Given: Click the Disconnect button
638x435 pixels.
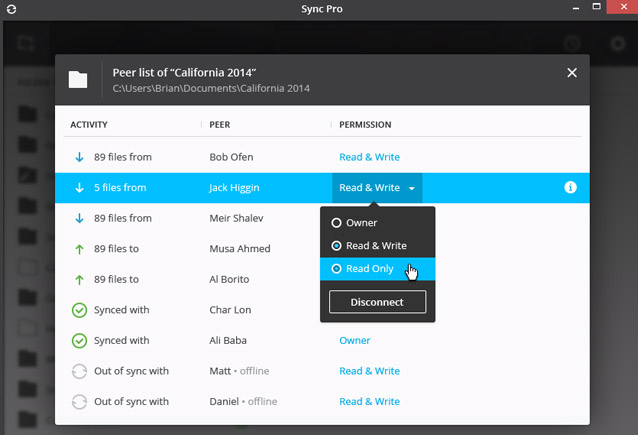Looking at the screenshot, I should click(377, 302).
